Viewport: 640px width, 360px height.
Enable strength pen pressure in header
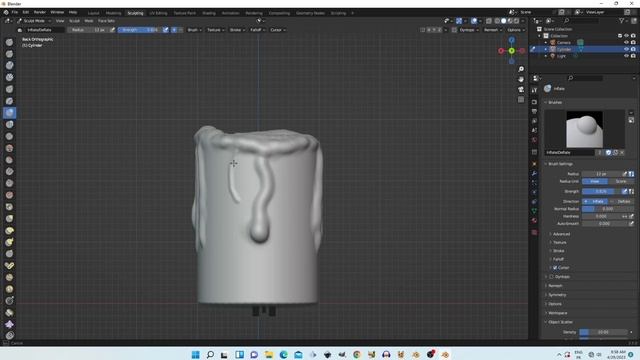coord(166,30)
